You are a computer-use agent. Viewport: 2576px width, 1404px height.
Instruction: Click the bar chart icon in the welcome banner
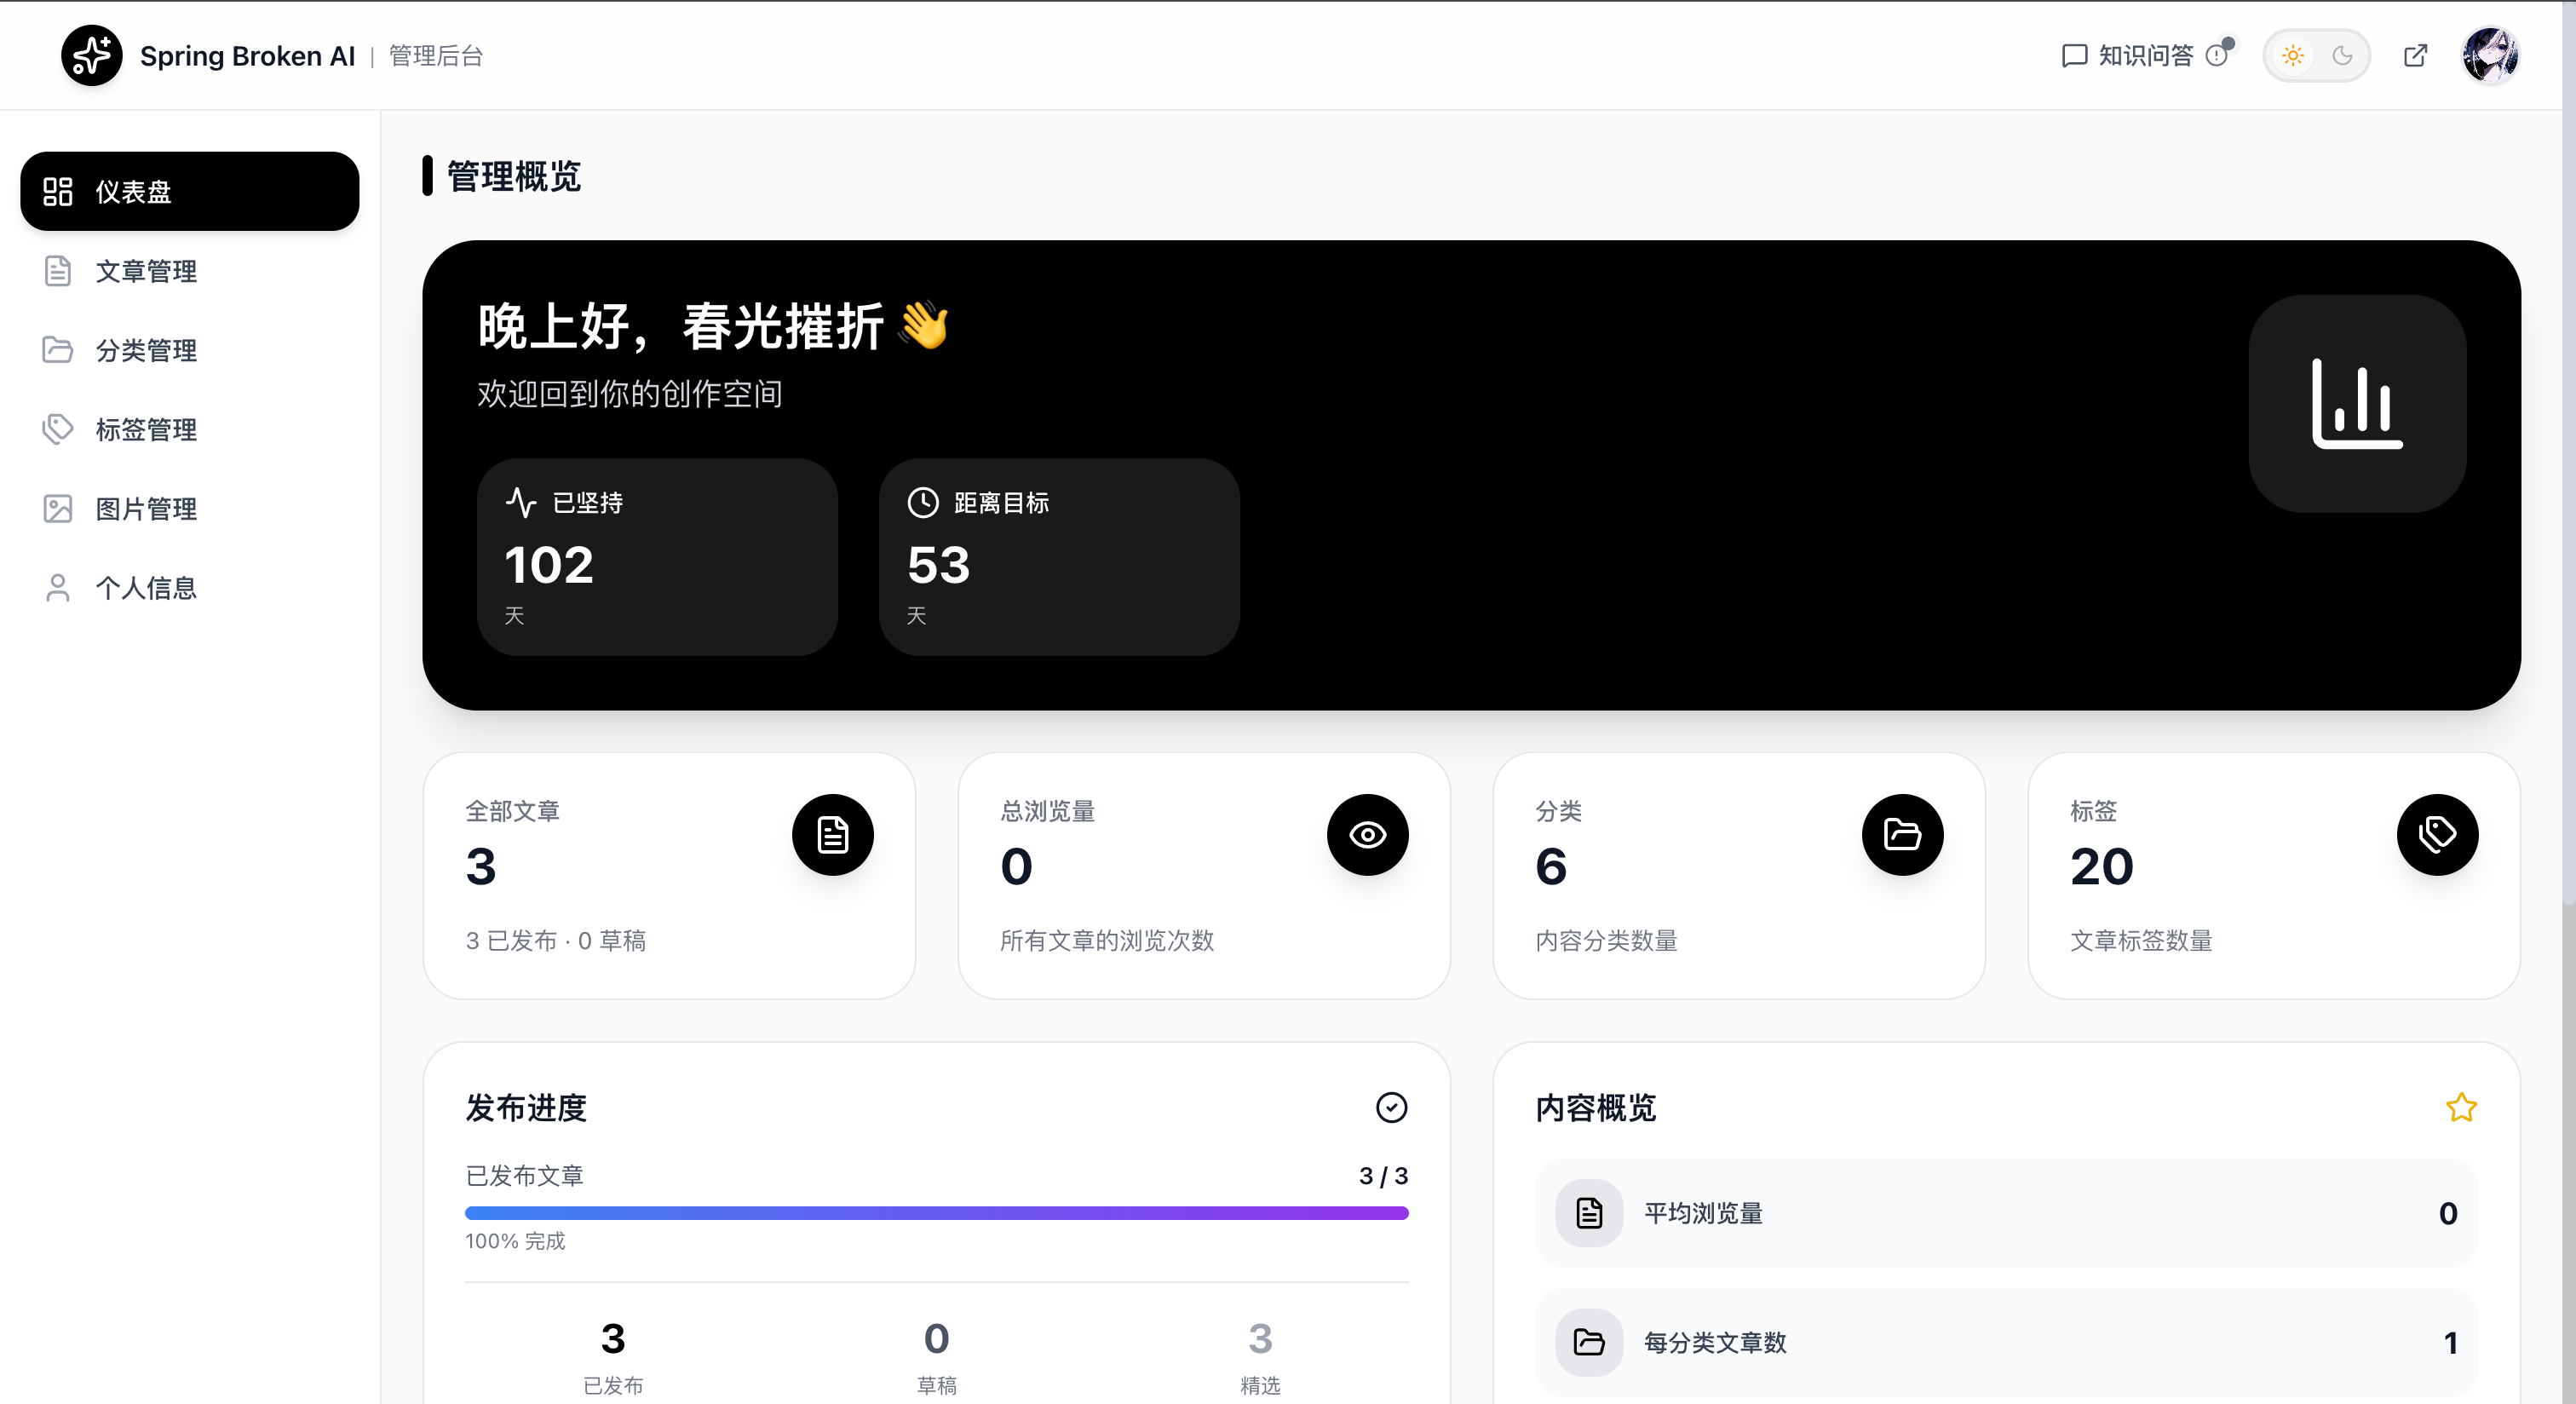(2357, 403)
